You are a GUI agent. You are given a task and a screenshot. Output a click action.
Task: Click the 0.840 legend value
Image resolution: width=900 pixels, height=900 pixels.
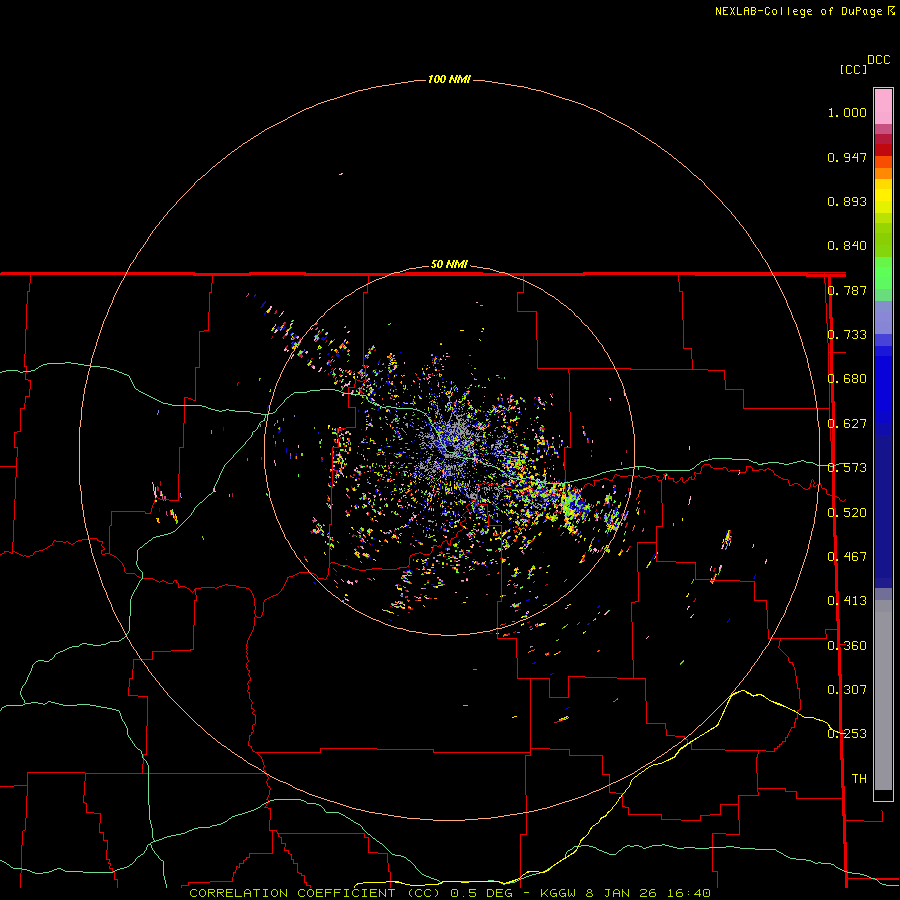[847, 246]
